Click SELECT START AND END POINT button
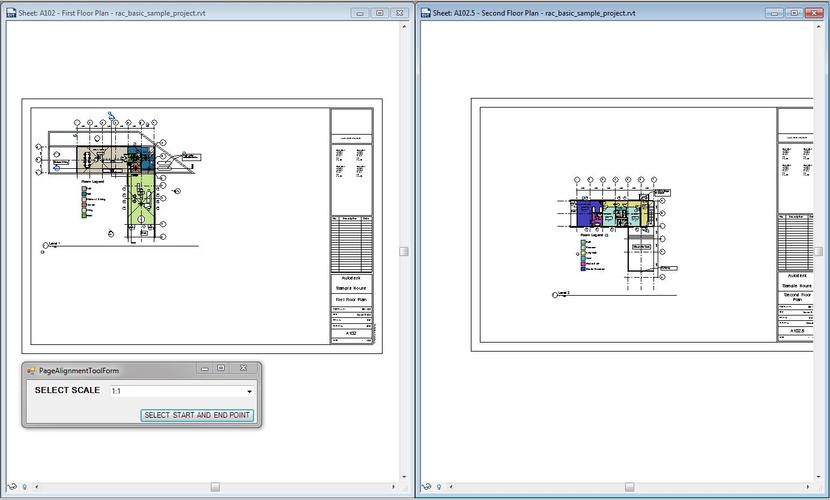The image size is (830, 500). (x=197, y=415)
